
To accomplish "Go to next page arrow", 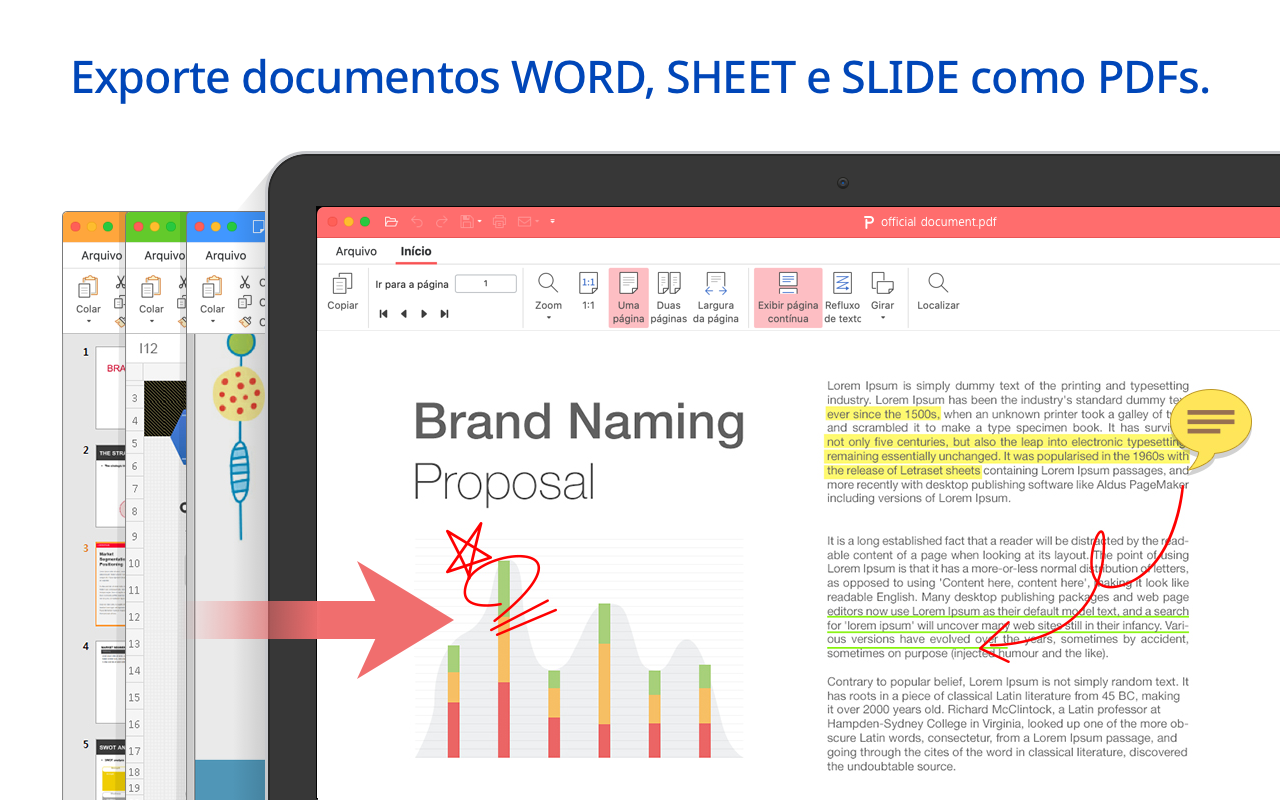I will (424, 314).
